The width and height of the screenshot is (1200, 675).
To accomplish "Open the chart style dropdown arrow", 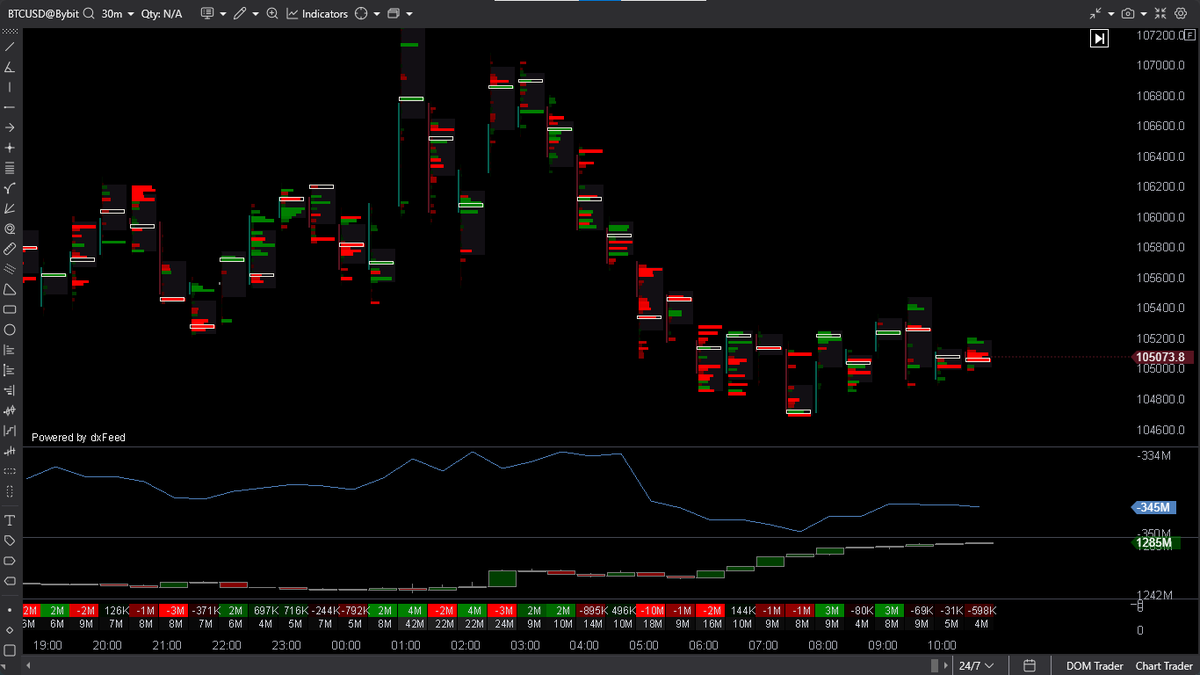I will click(x=407, y=13).
